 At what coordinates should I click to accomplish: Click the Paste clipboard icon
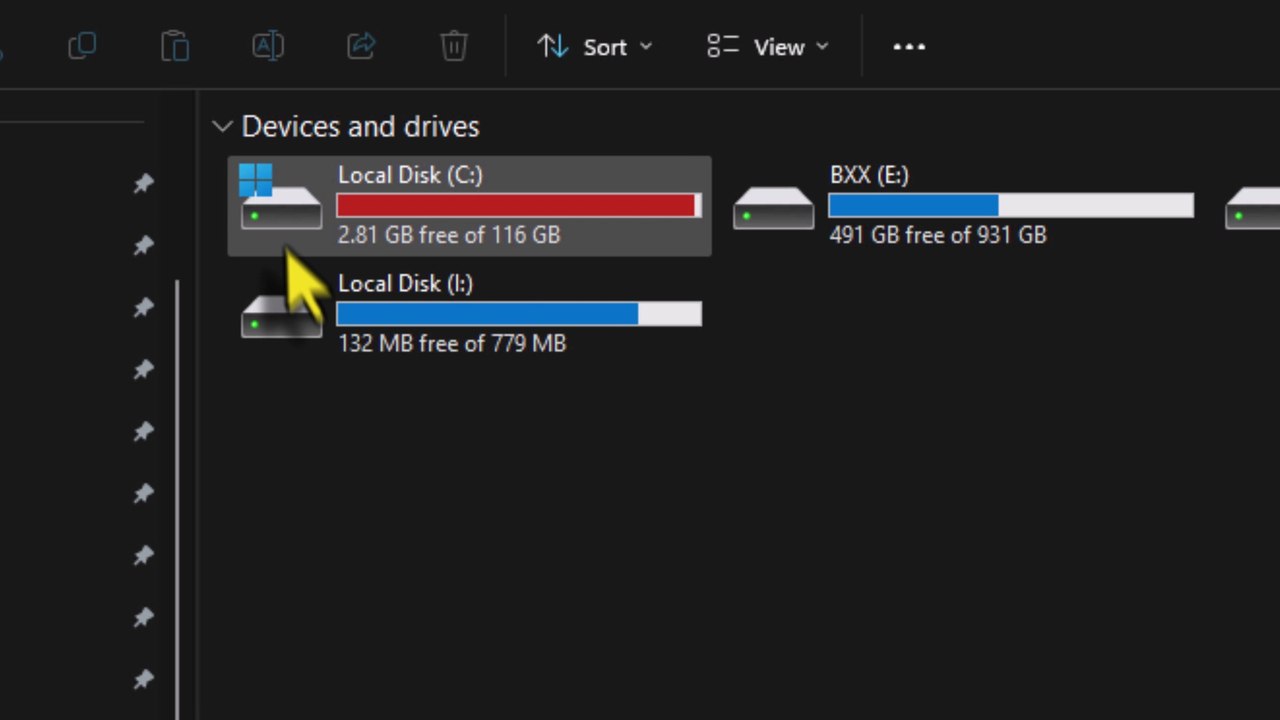pos(175,46)
